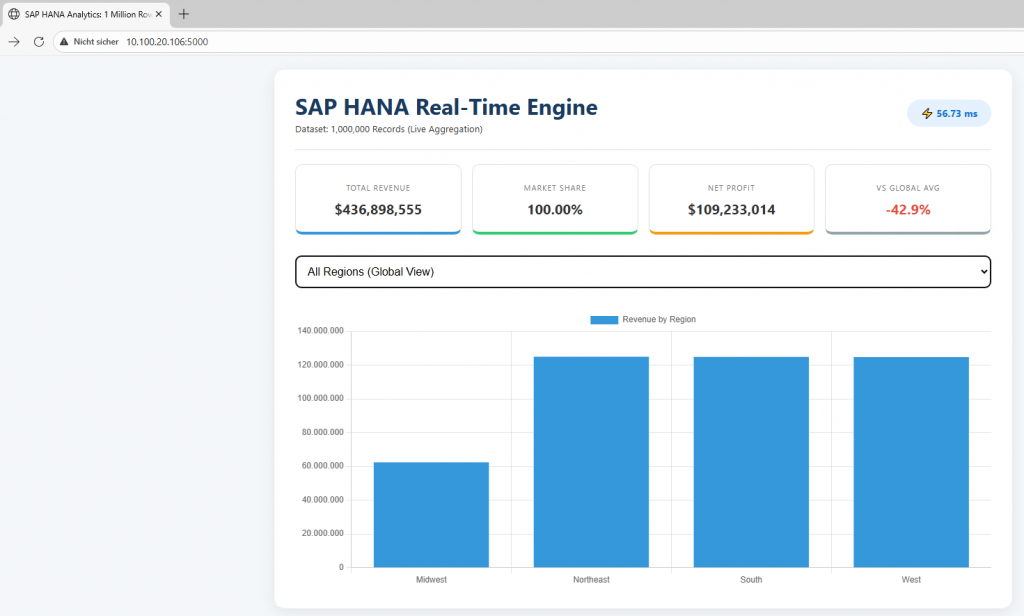1024x616 pixels.
Task: Open the 'All Regions (Global View)' dropdown
Action: tap(642, 272)
